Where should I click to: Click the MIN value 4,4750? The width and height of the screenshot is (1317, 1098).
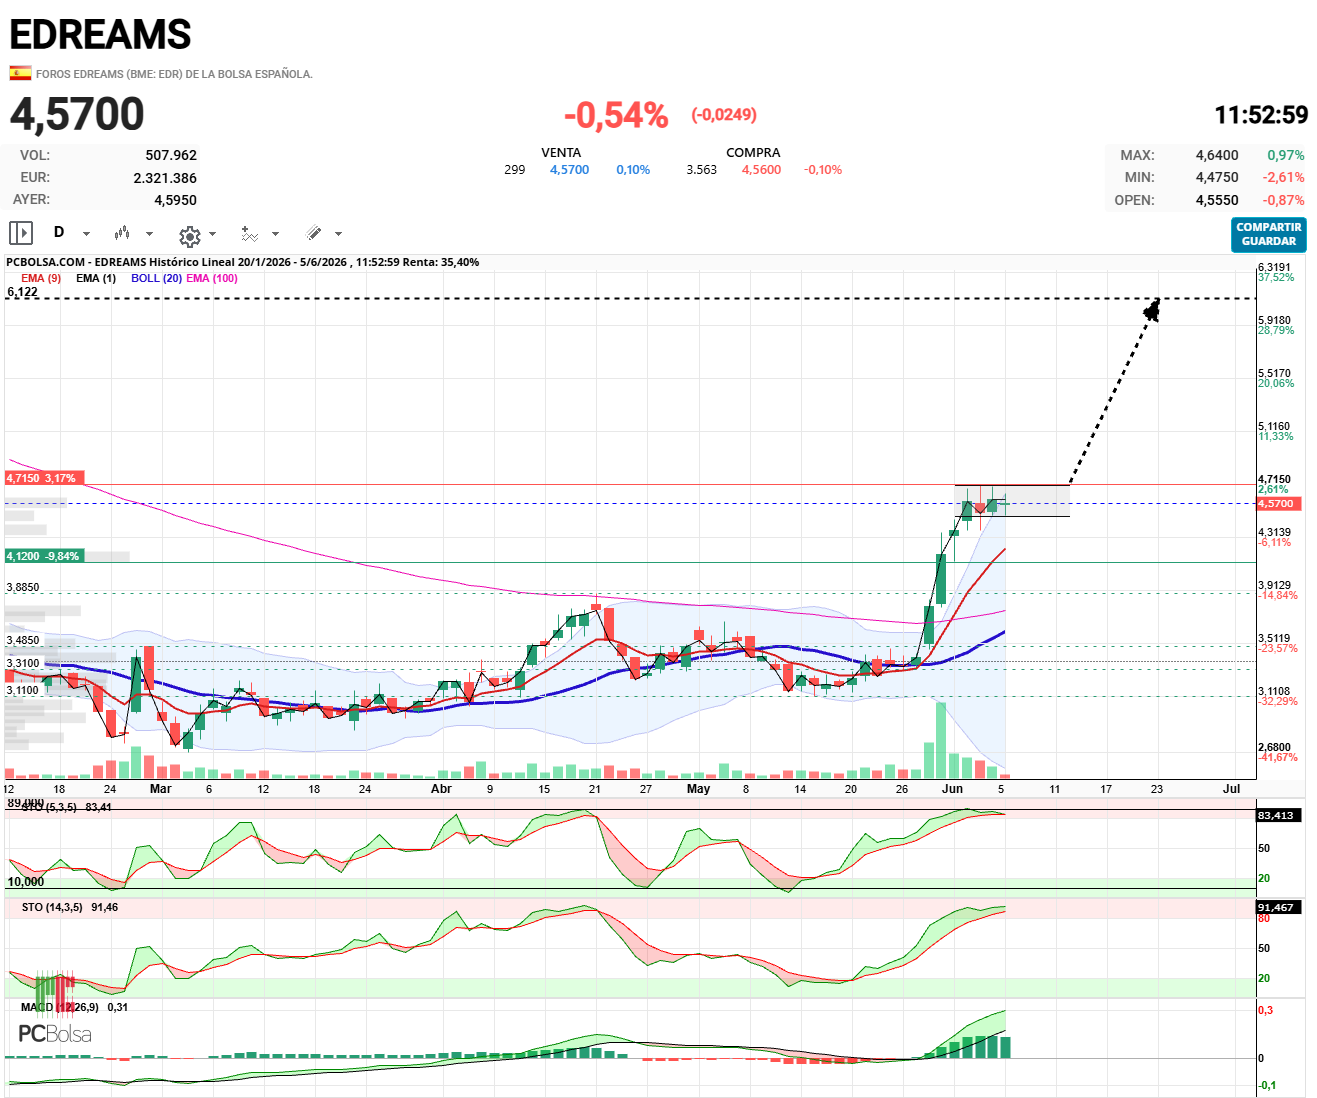pos(1217,177)
